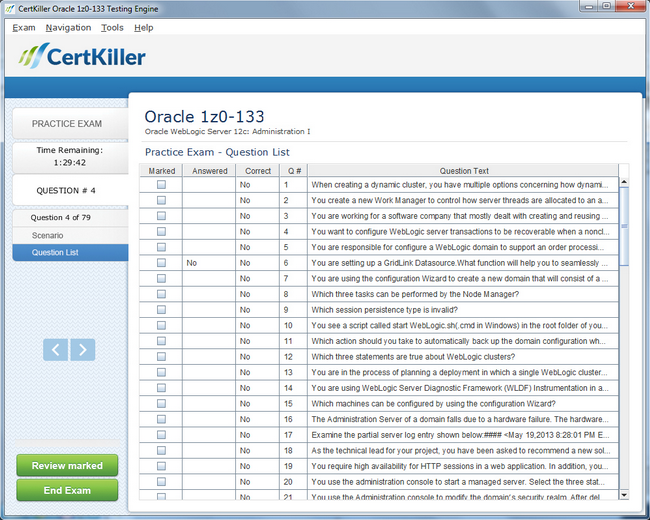Click the application icon in title bar
650x520 pixels.
click(9, 8)
